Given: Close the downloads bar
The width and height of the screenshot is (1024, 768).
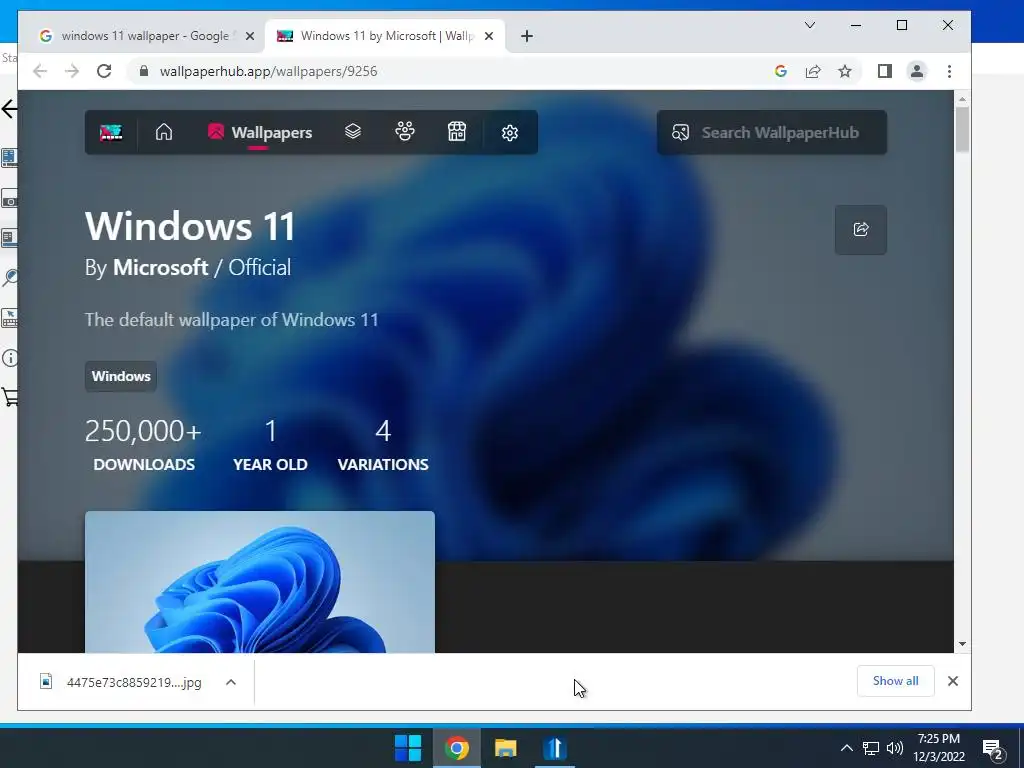Looking at the screenshot, I should (953, 681).
